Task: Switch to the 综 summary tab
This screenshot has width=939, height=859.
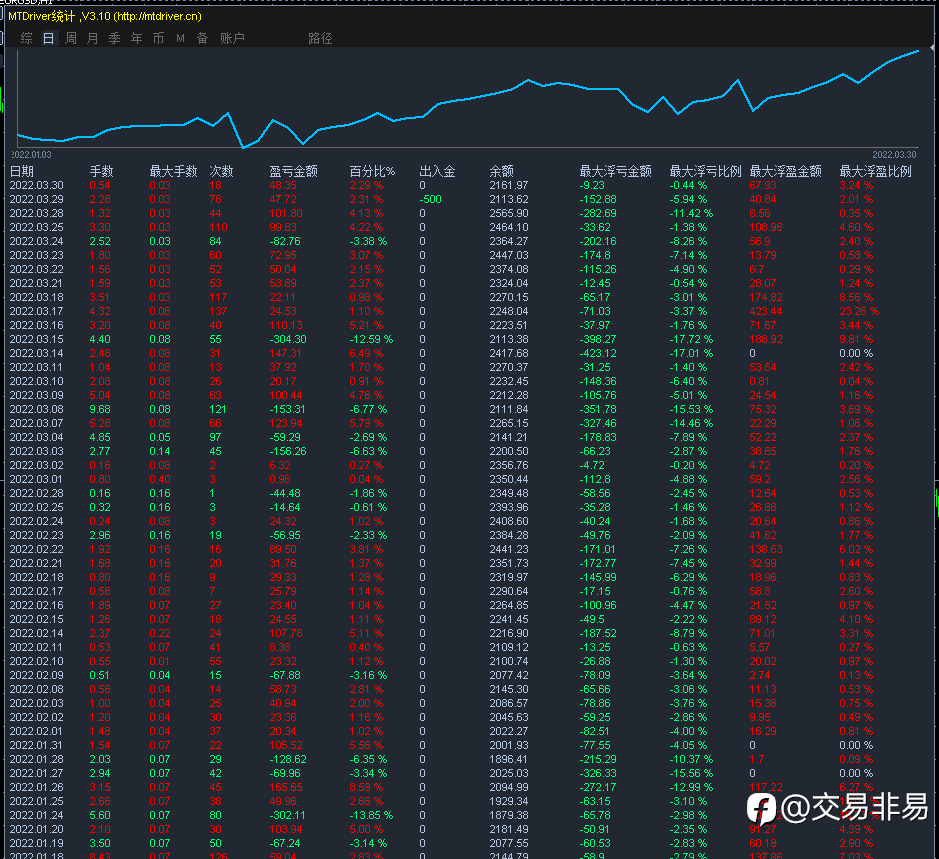Action: pos(27,38)
